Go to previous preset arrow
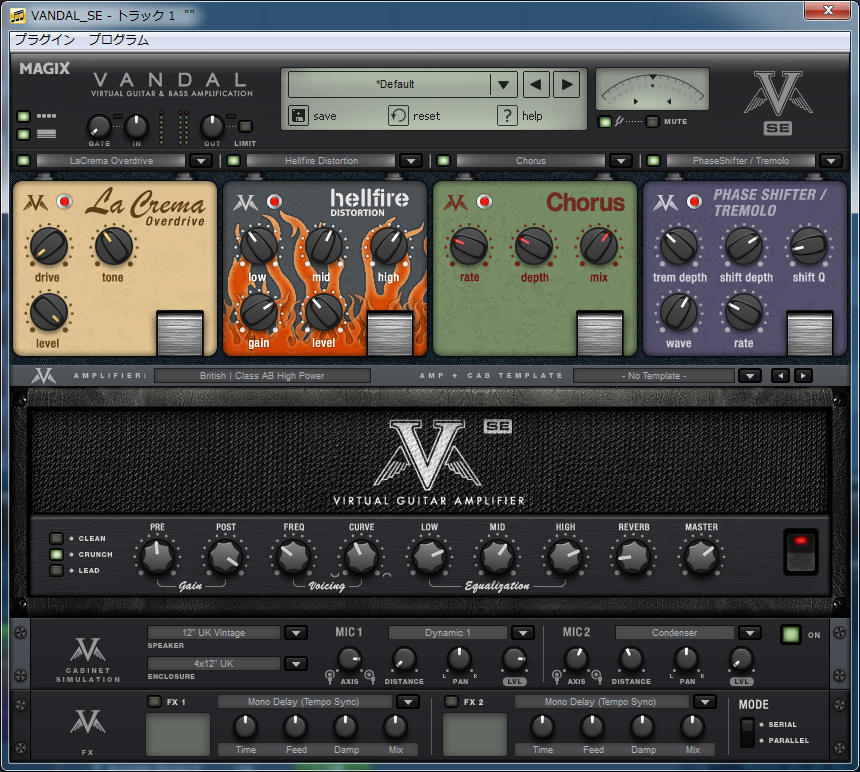Image resolution: width=860 pixels, height=772 pixels. tap(536, 84)
